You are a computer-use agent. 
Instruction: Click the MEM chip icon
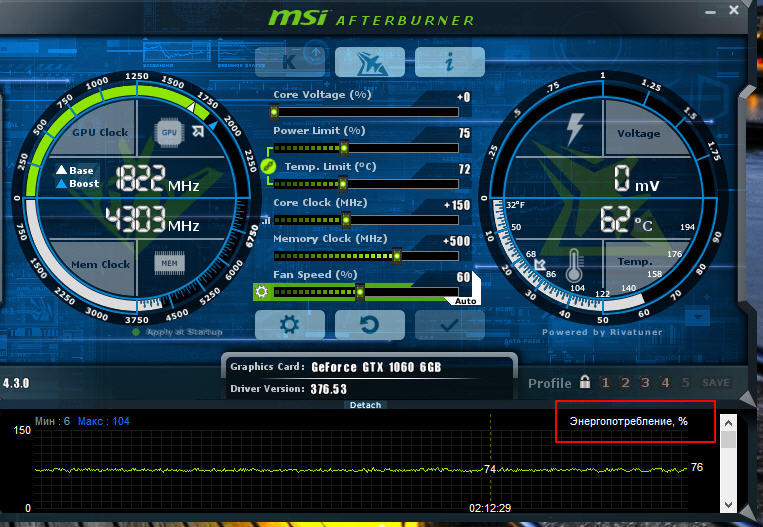[x=169, y=263]
